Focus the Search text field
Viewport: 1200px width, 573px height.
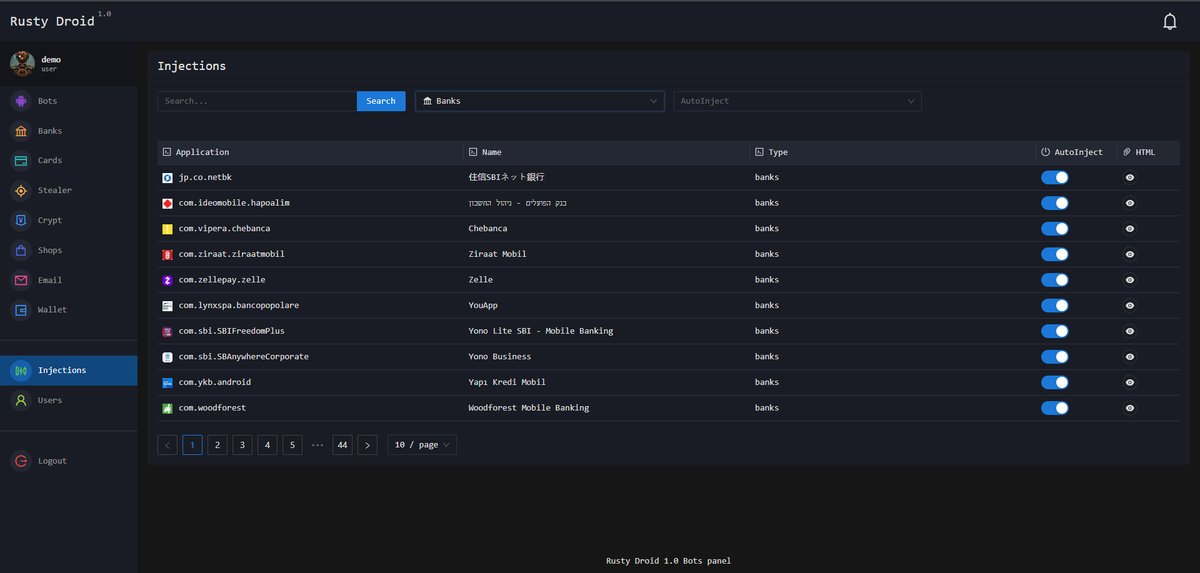tap(257, 101)
